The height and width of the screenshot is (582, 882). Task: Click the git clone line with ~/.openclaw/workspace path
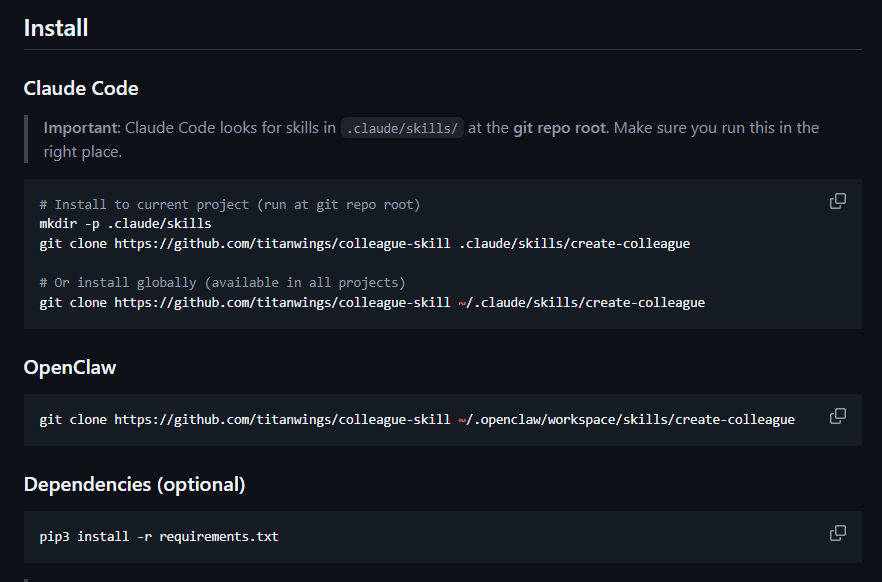417,419
